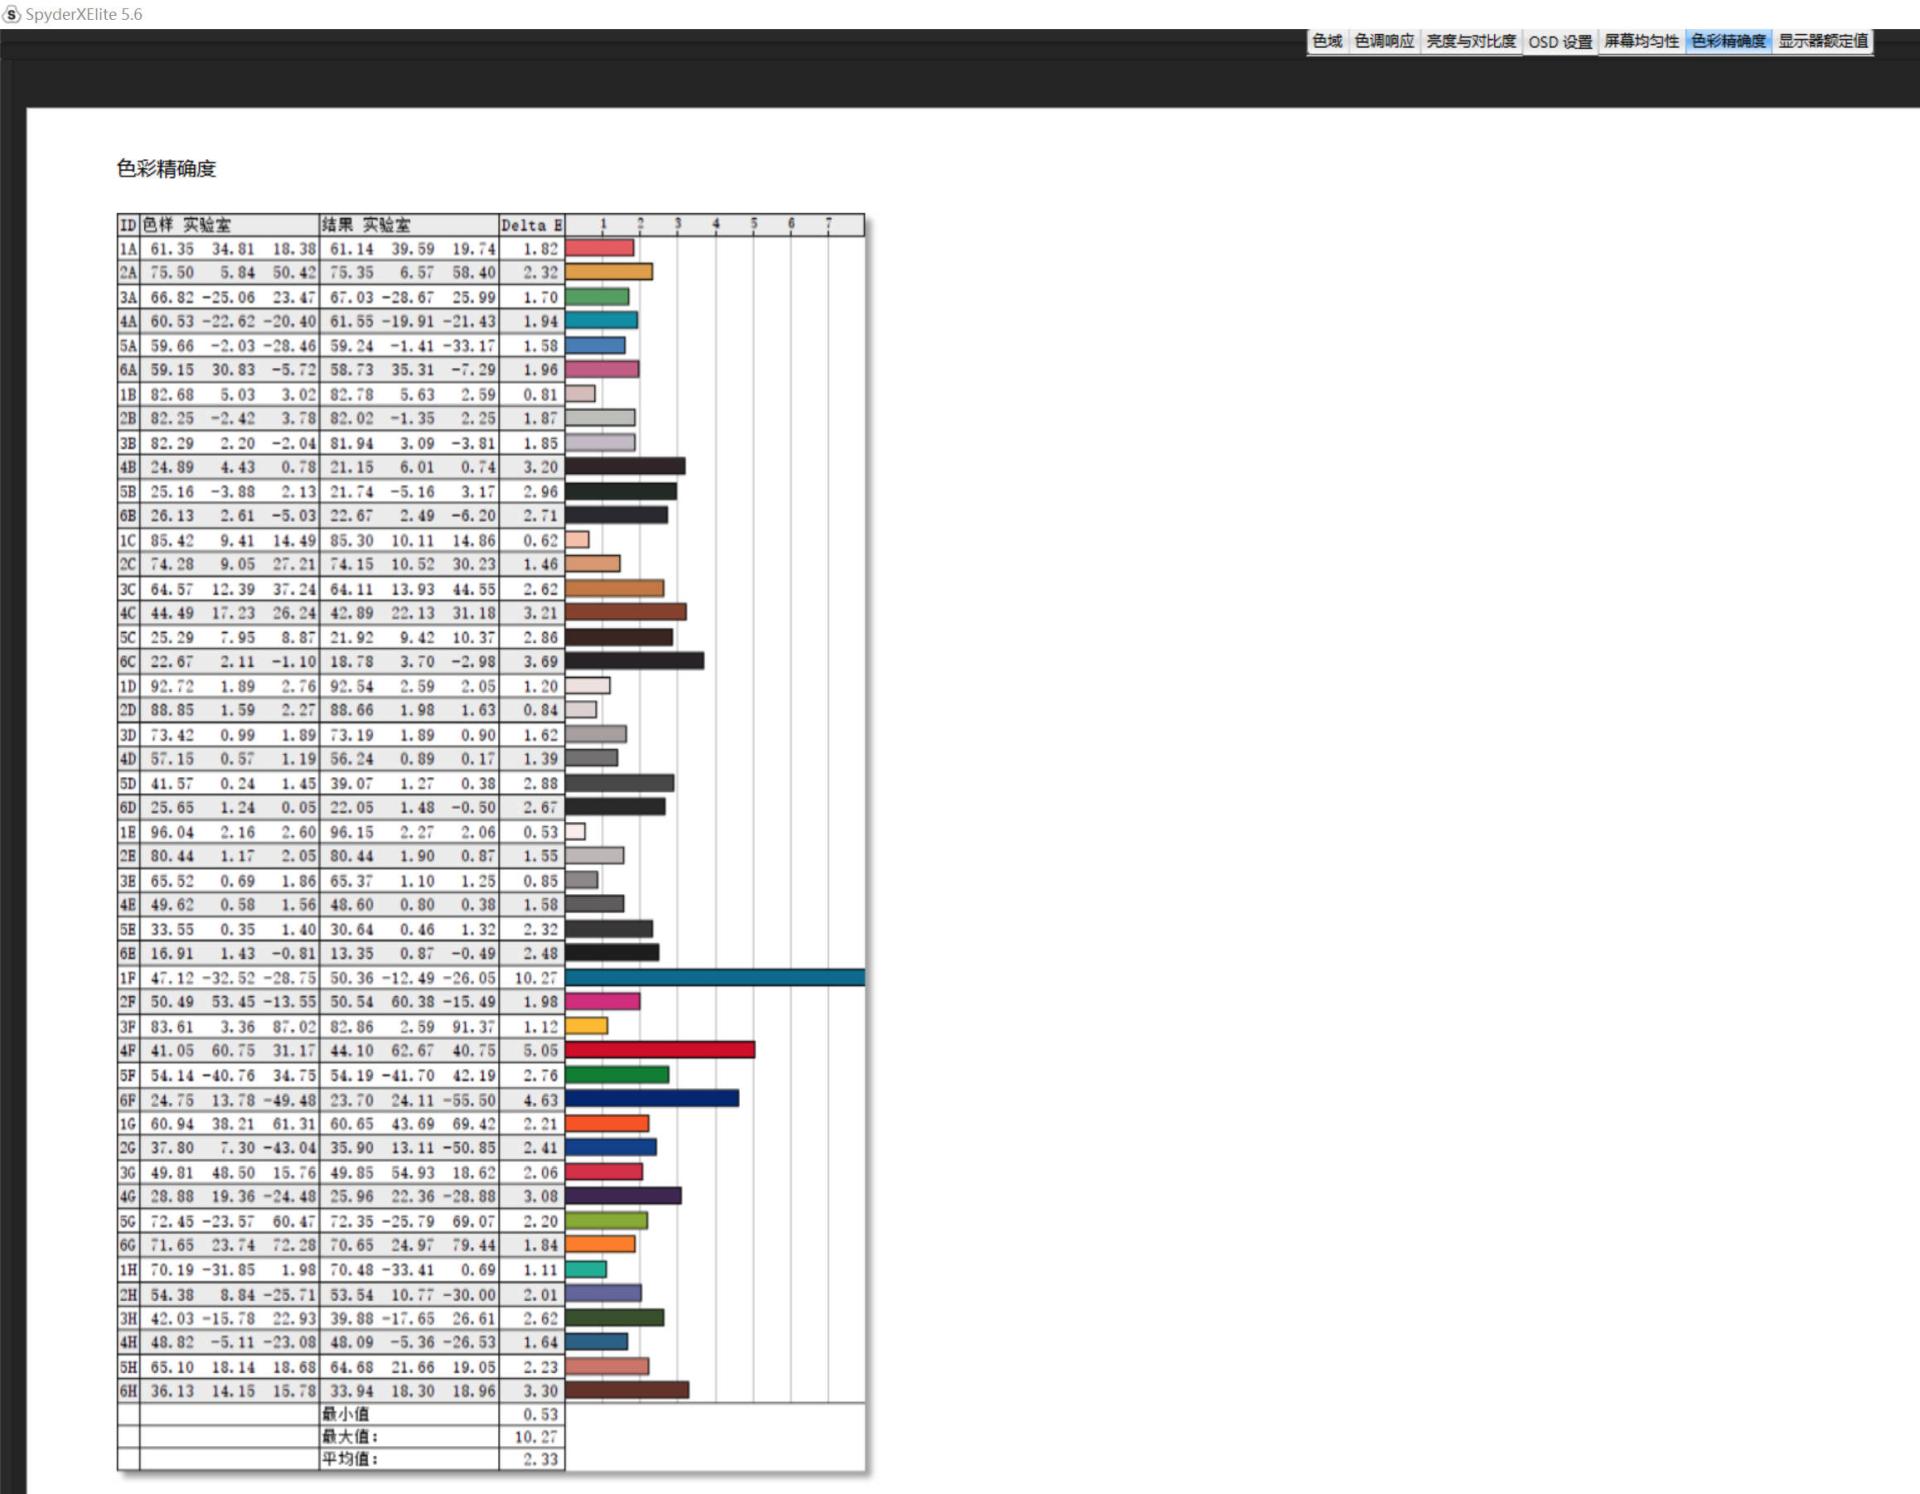Go to the OSD 设置 tab

tap(1559, 42)
